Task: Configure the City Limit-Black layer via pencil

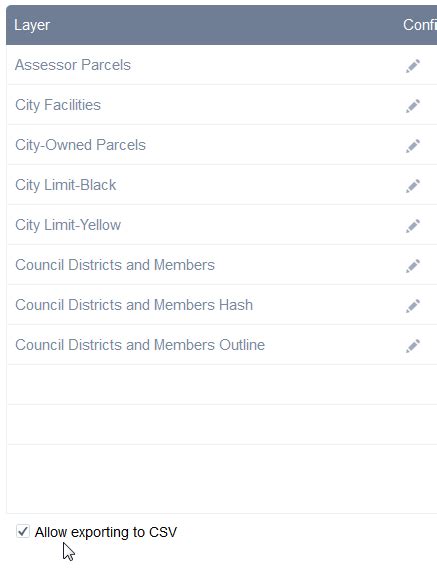Action: [413, 186]
